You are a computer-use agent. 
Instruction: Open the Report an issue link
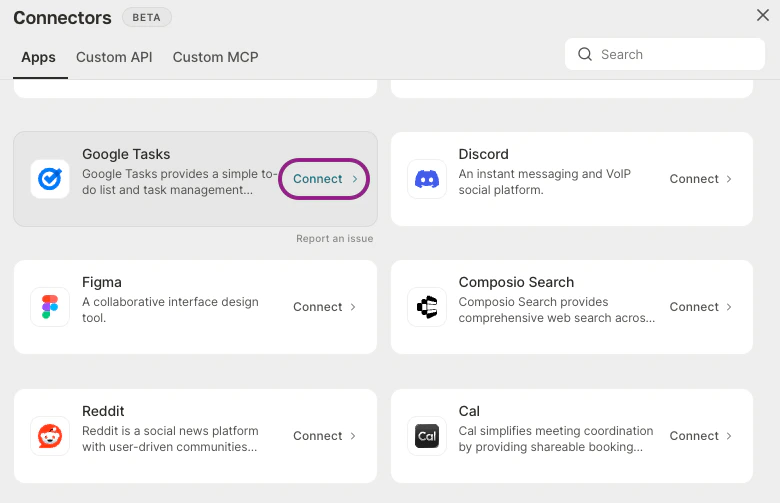[x=334, y=239]
